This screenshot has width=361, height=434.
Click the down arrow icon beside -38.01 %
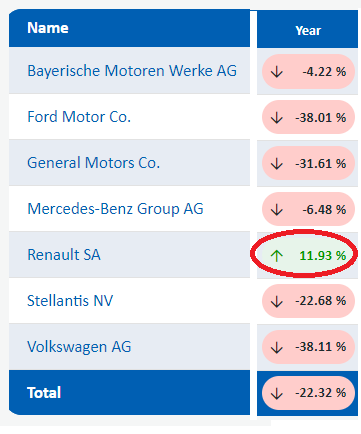(x=277, y=118)
